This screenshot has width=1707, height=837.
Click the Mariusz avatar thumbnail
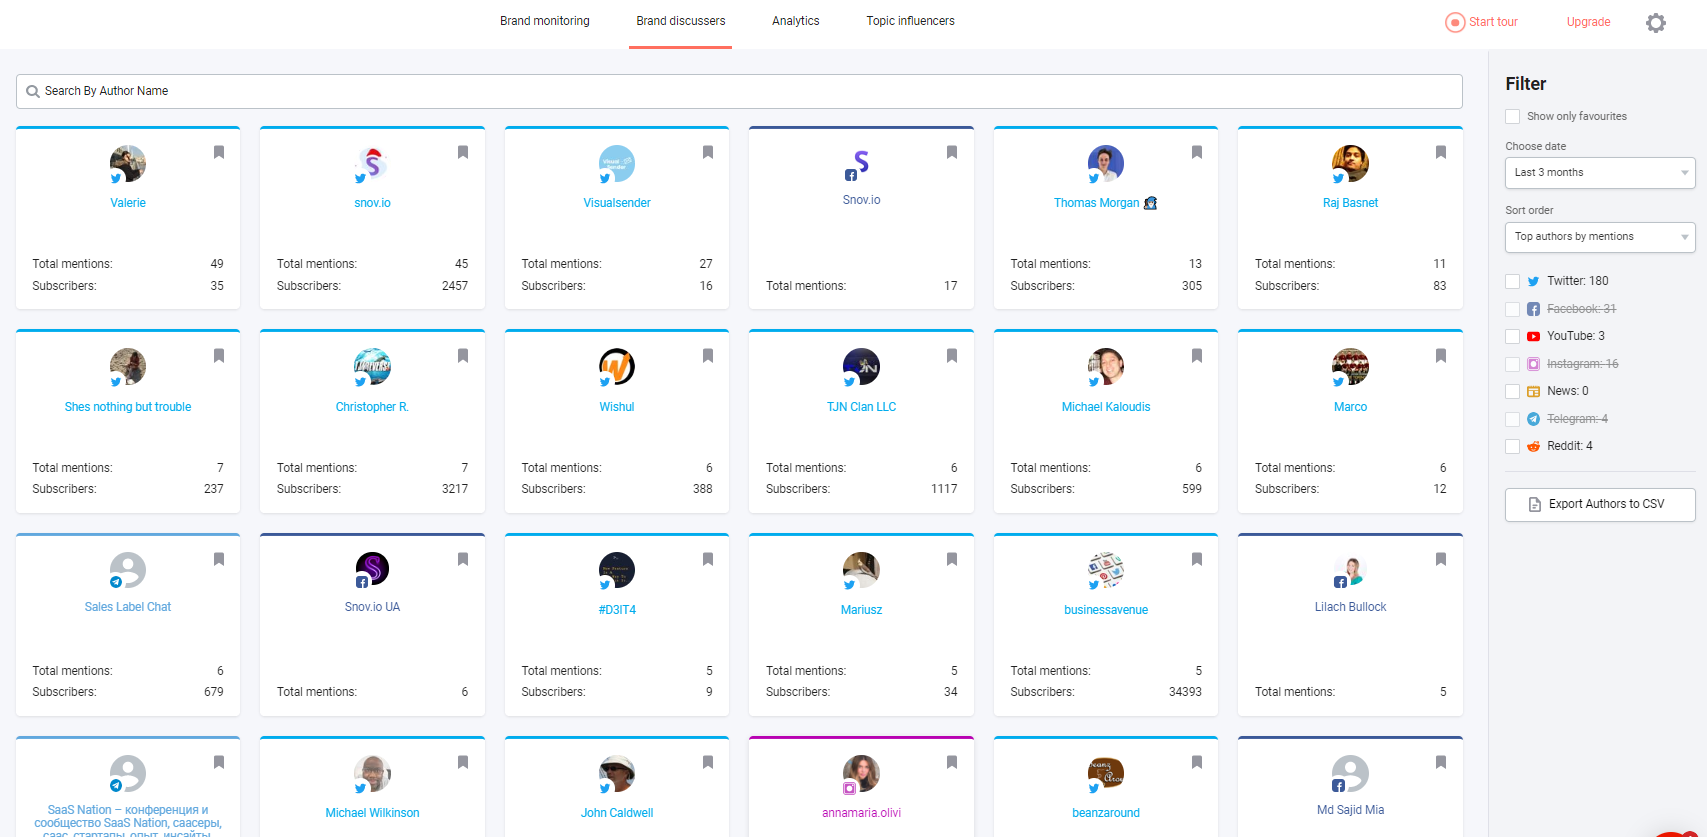(861, 570)
